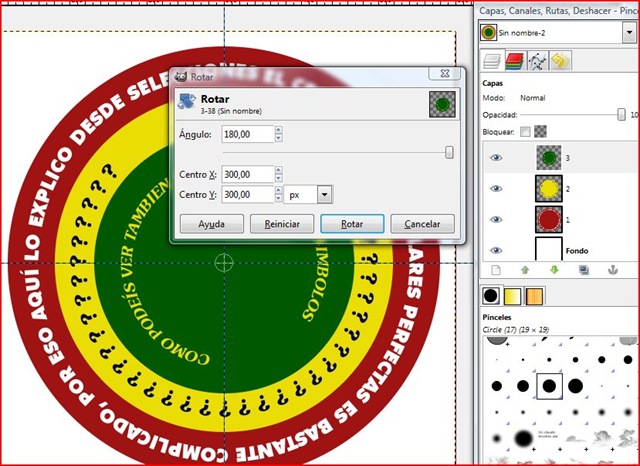Increase the Ángulo value with up arrow
This screenshot has height=466, width=640.
click(x=278, y=130)
